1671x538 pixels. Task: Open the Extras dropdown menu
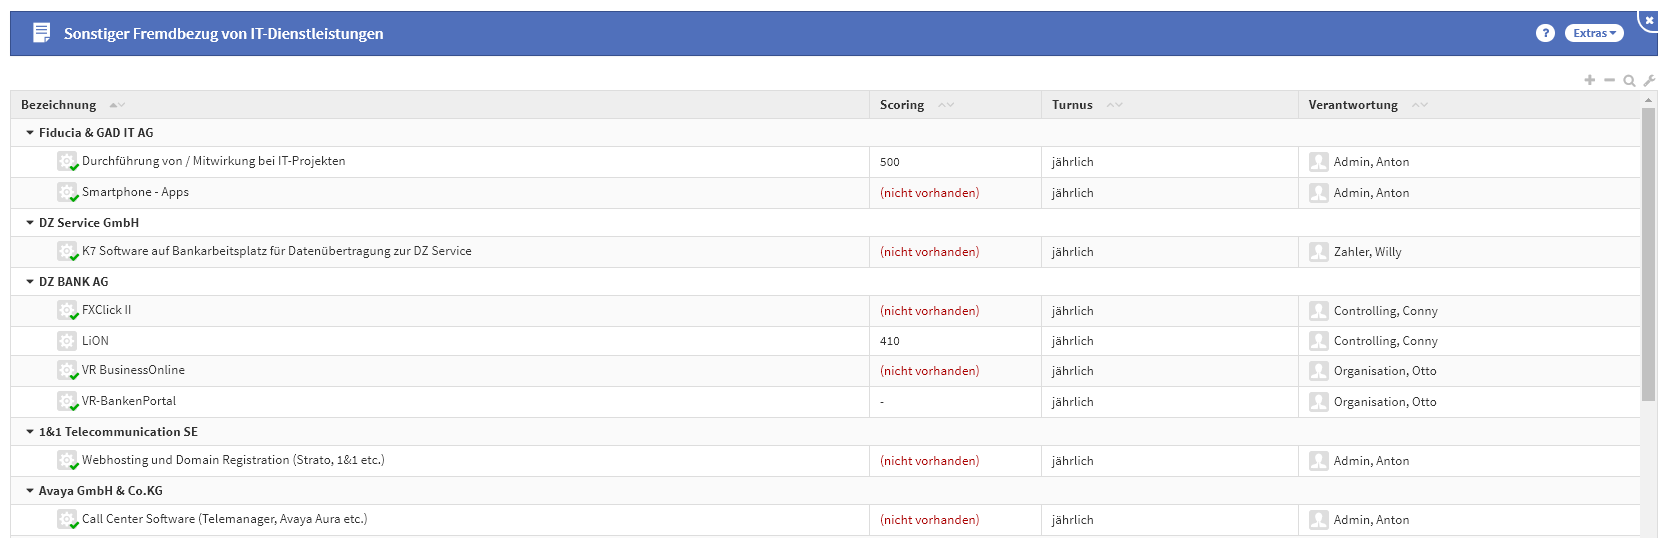coord(1594,33)
